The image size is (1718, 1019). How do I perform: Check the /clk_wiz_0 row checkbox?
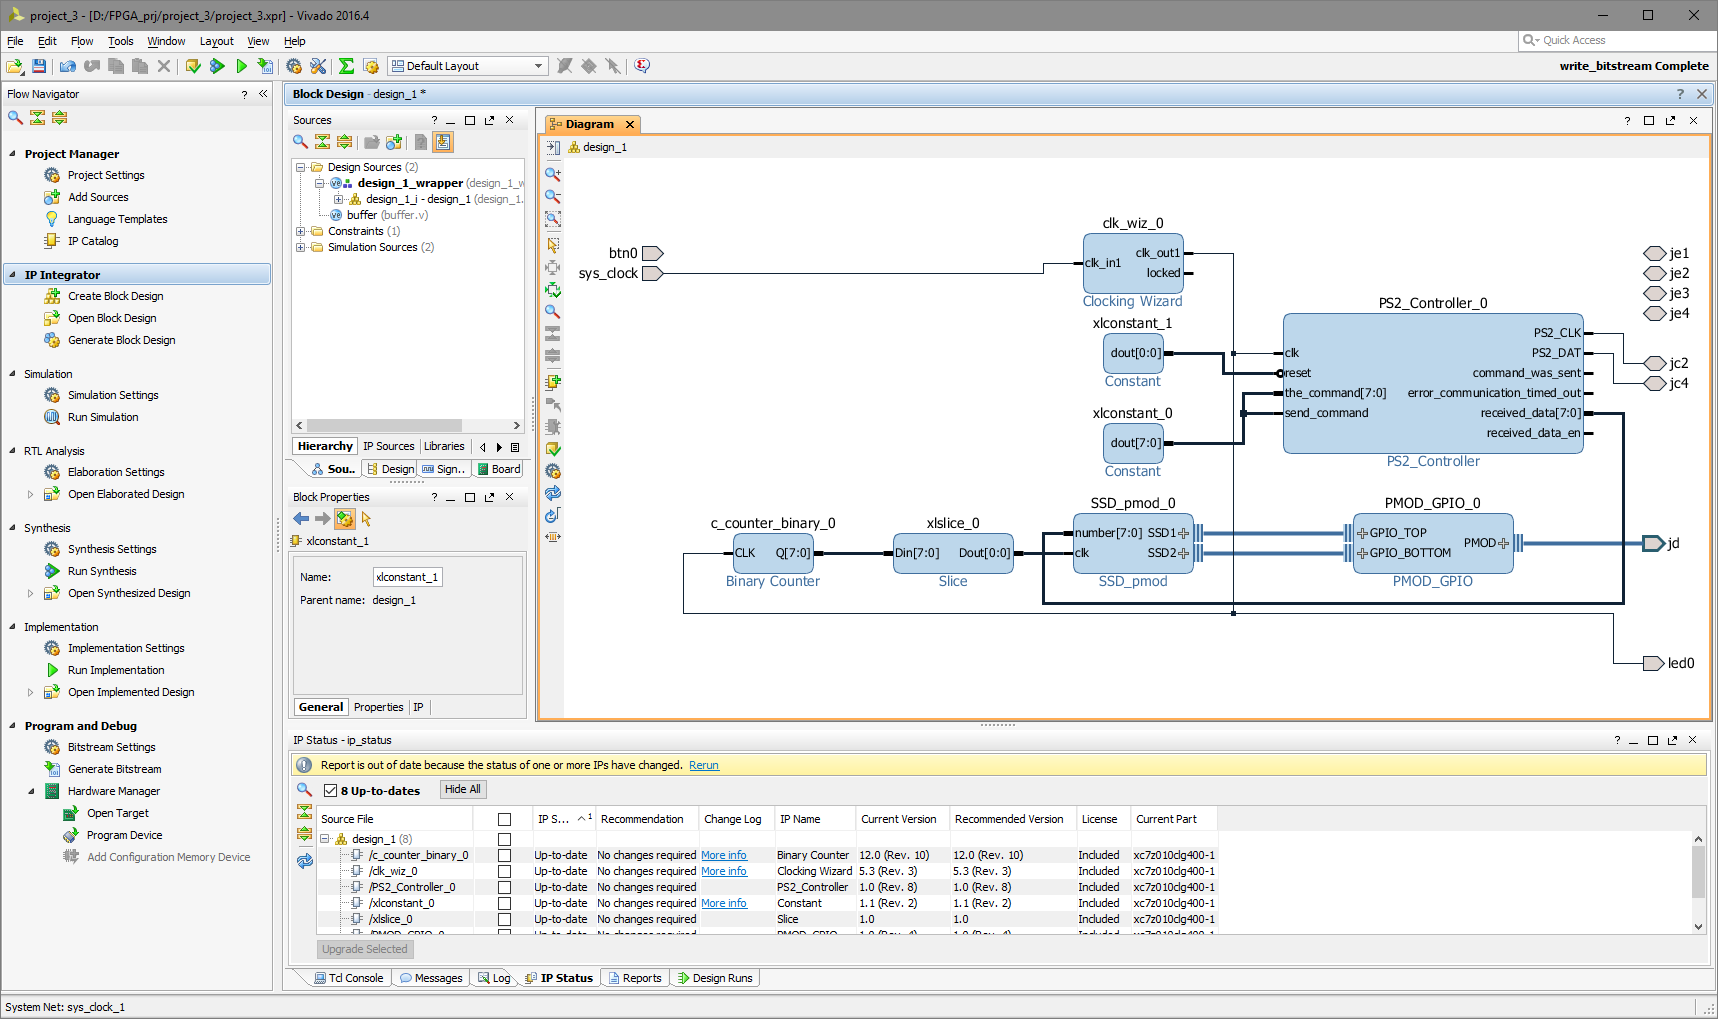(504, 872)
